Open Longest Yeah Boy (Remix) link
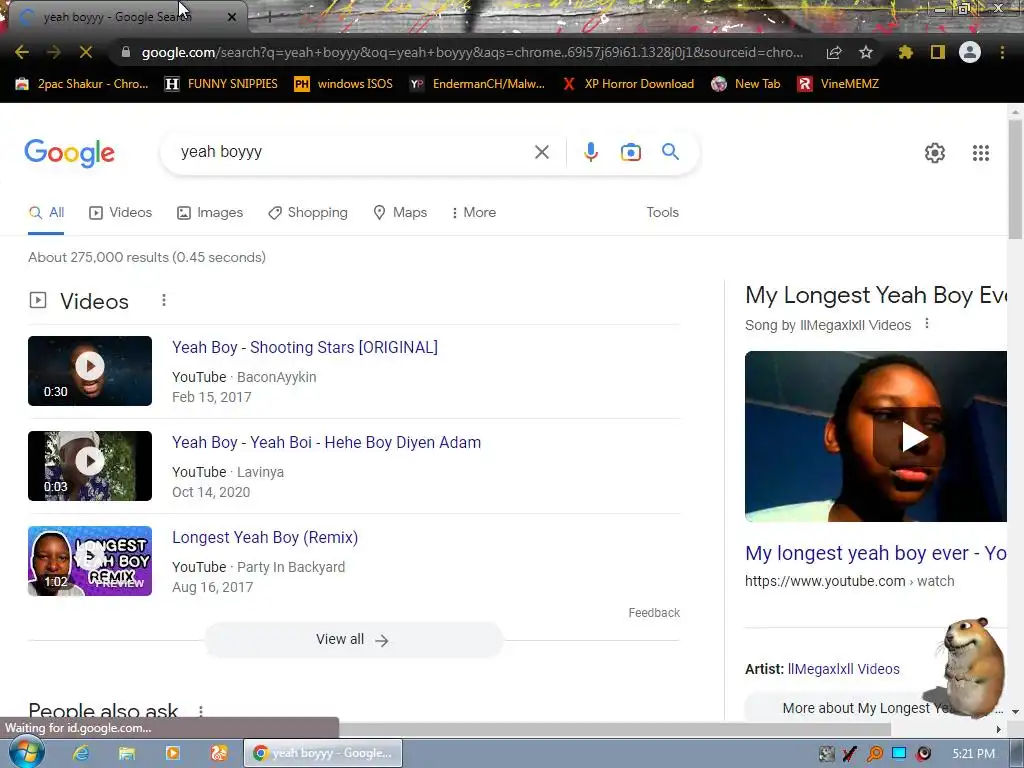This screenshot has height=768, width=1024. pos(265,537)
